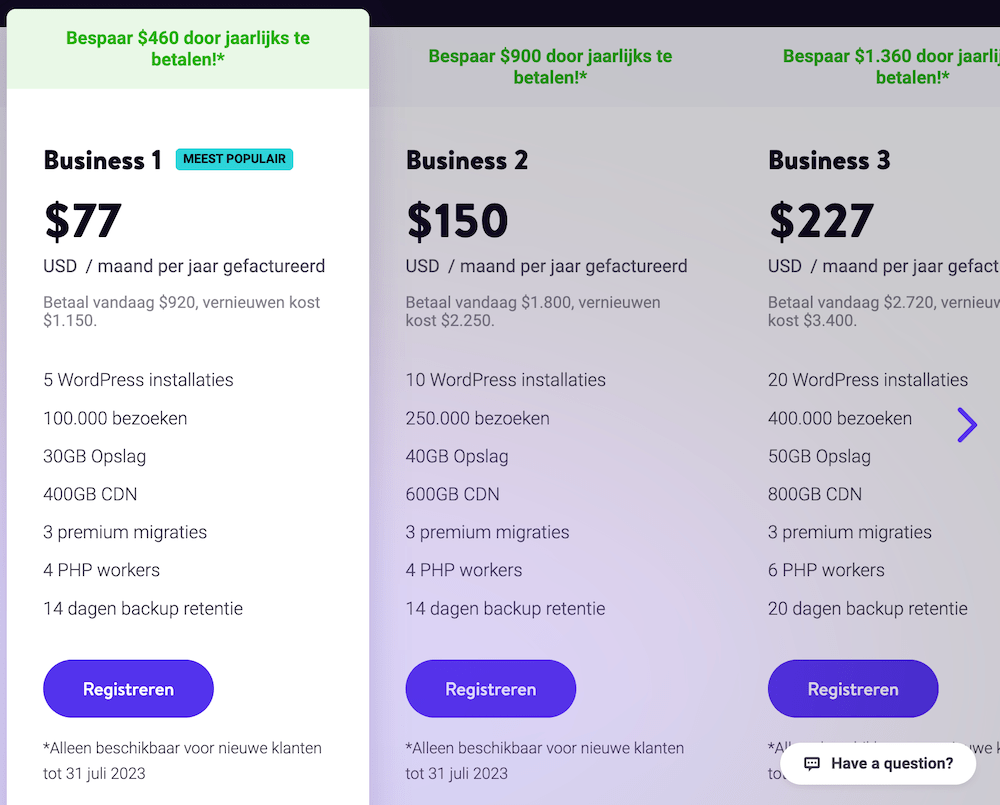This screenshot has height=805, width=1000.
Task: Click the "5 WordPress installaties" feature
Action: 138,380
